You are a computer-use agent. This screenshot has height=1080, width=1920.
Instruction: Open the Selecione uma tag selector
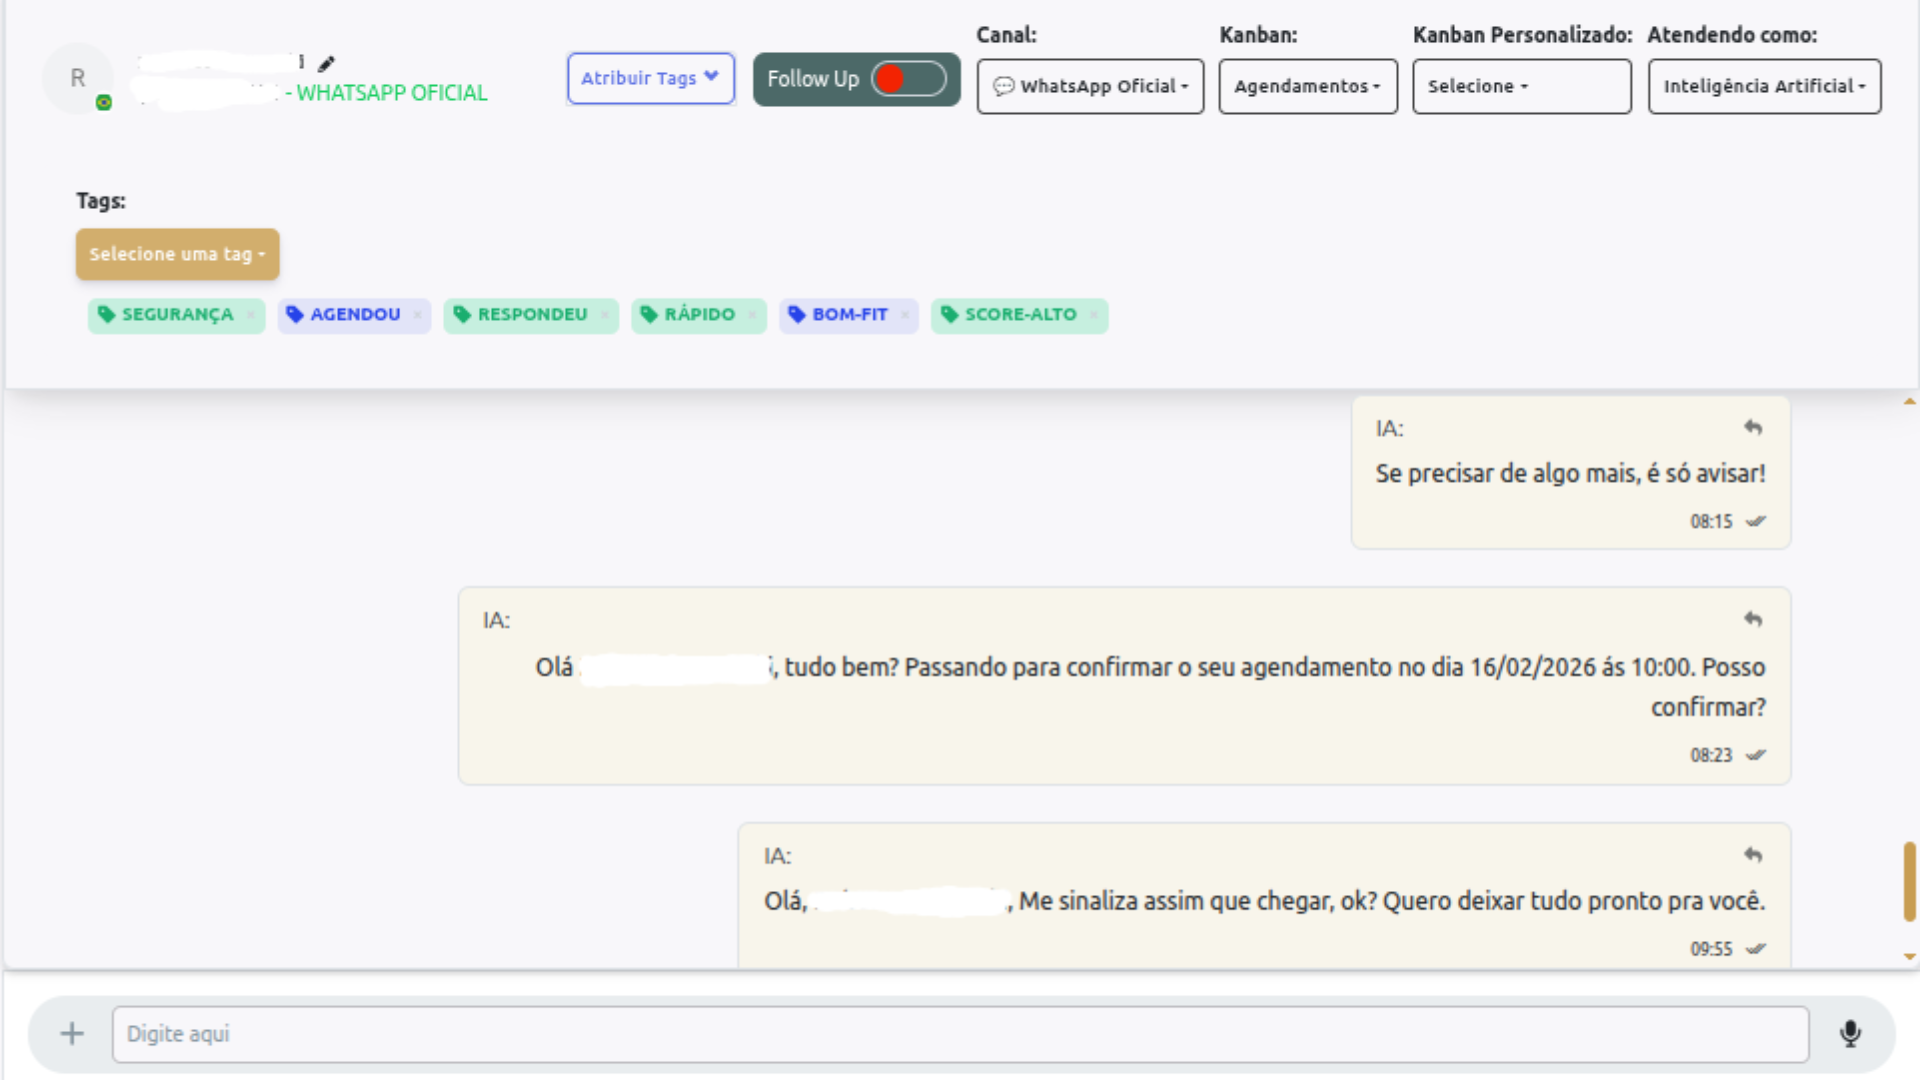(x=177, y=254)
